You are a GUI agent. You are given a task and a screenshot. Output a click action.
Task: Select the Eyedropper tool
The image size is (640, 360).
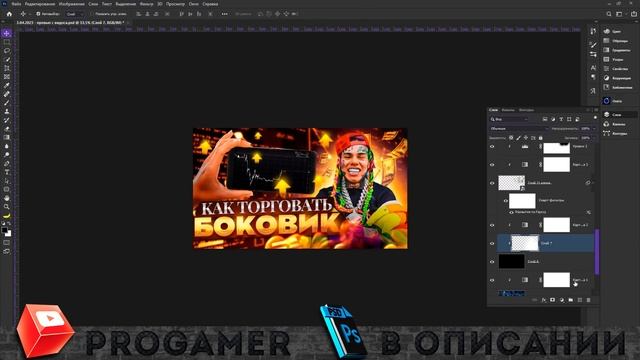7,85
